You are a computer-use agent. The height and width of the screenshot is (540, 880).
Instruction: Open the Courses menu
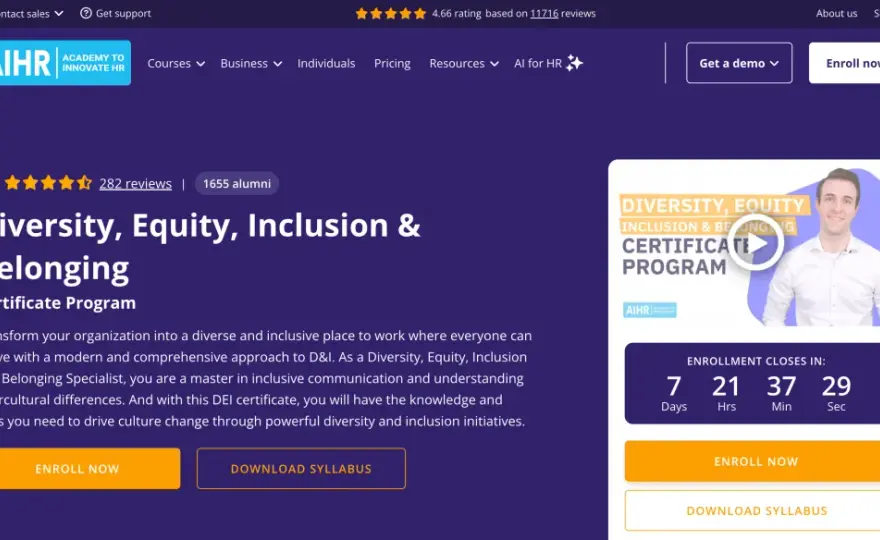(176, 63)
